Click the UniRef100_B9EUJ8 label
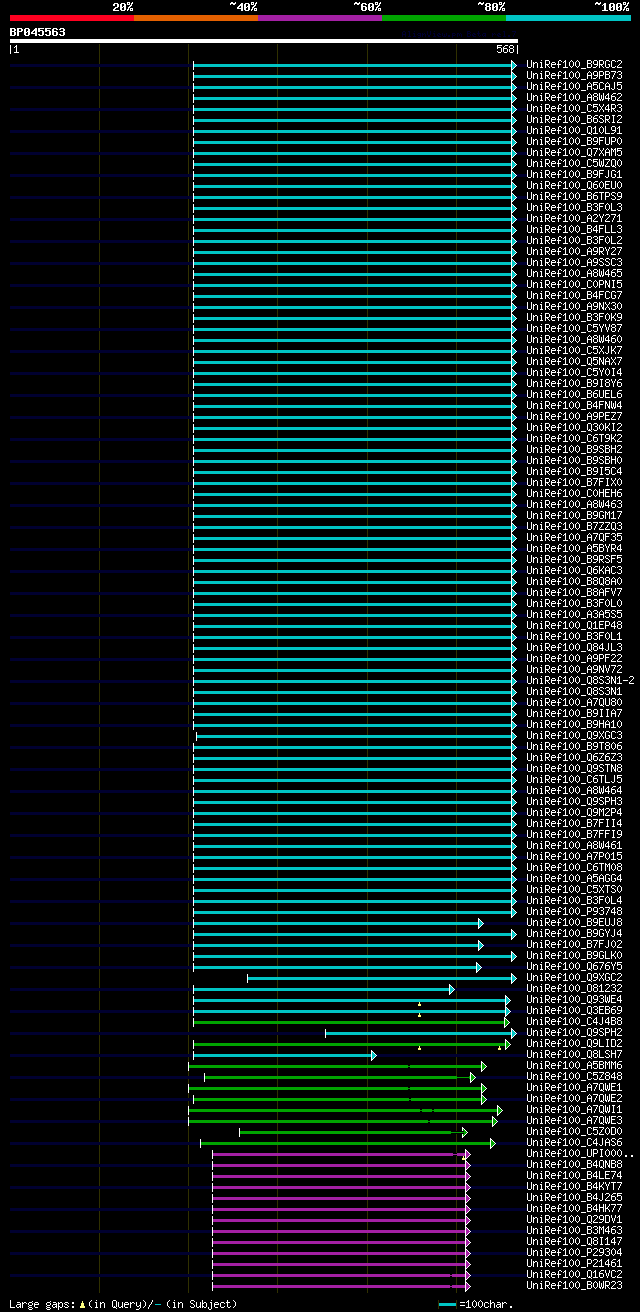The height and width of the screenshot is (1312, 640). point(574,922)
